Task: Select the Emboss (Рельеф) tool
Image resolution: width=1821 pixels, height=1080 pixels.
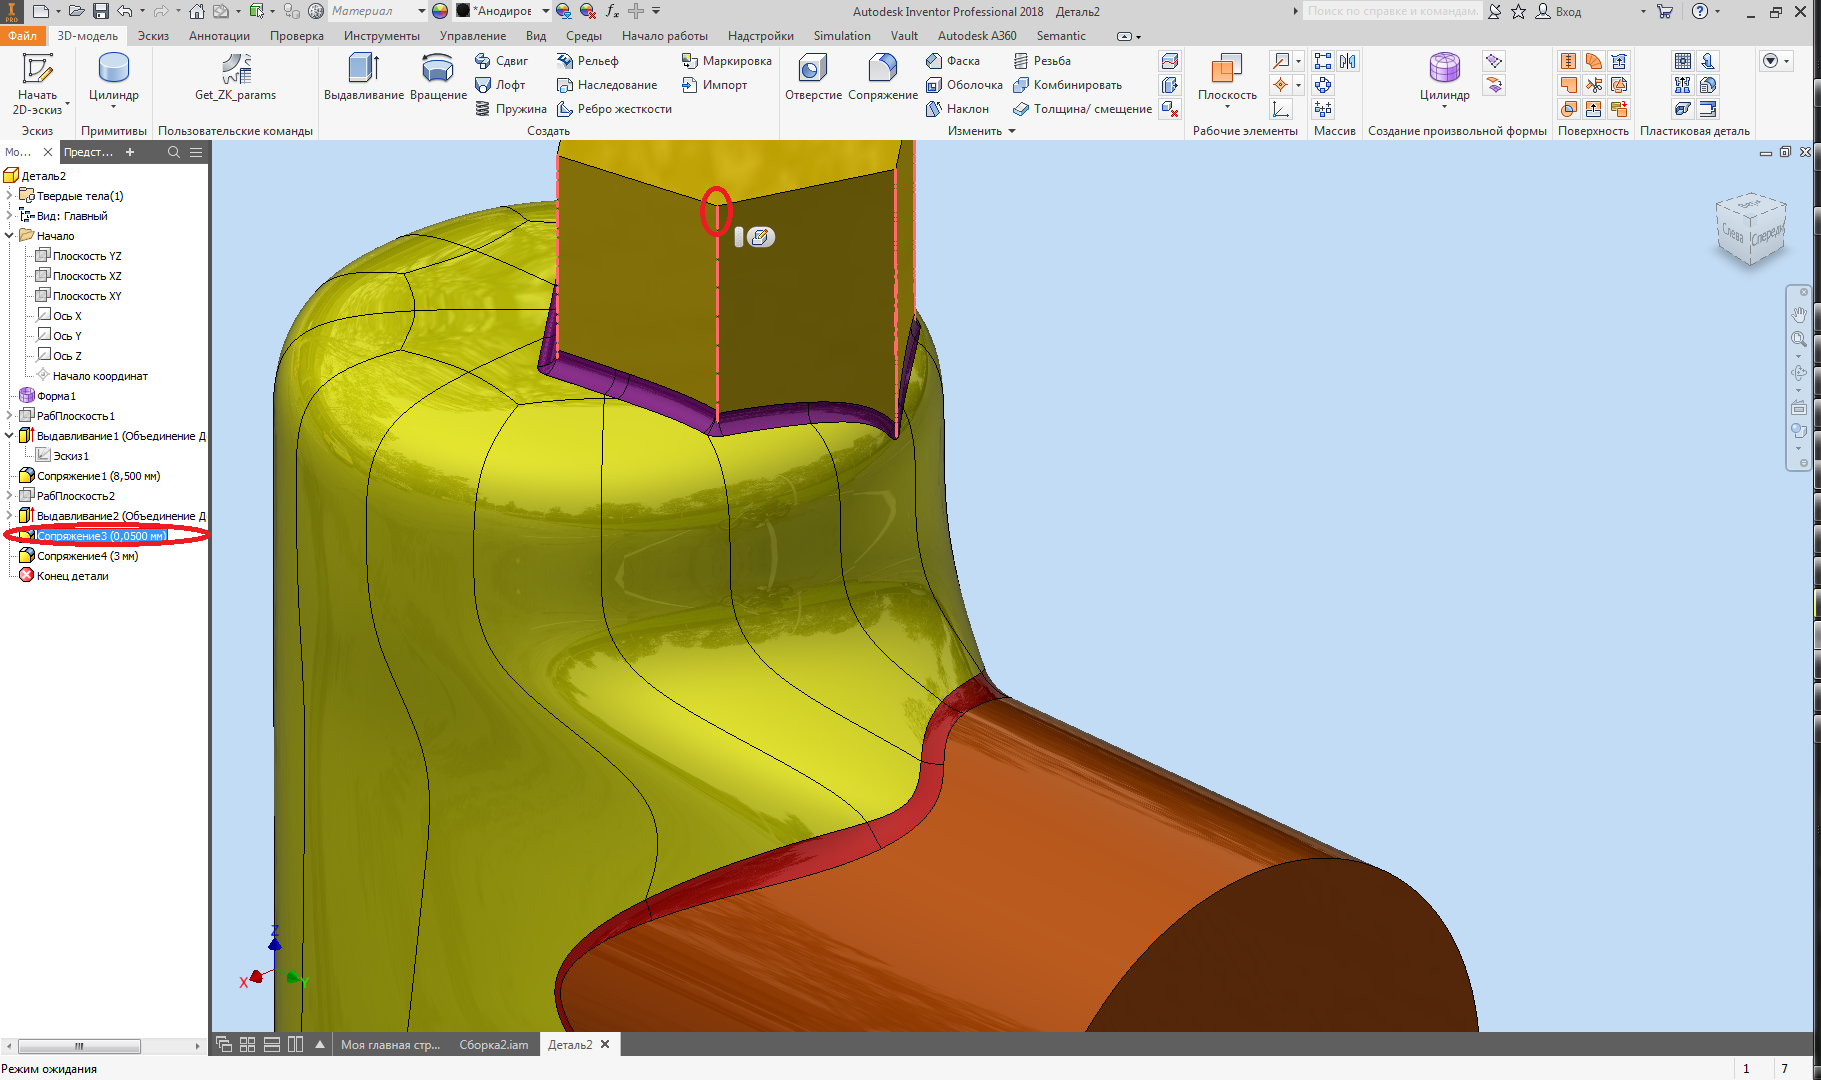Action: (x=588, y=61)
